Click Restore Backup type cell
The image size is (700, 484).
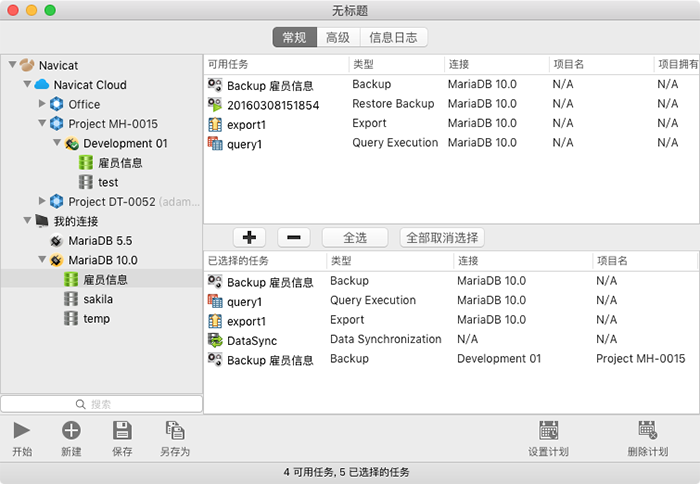point(393,104)
